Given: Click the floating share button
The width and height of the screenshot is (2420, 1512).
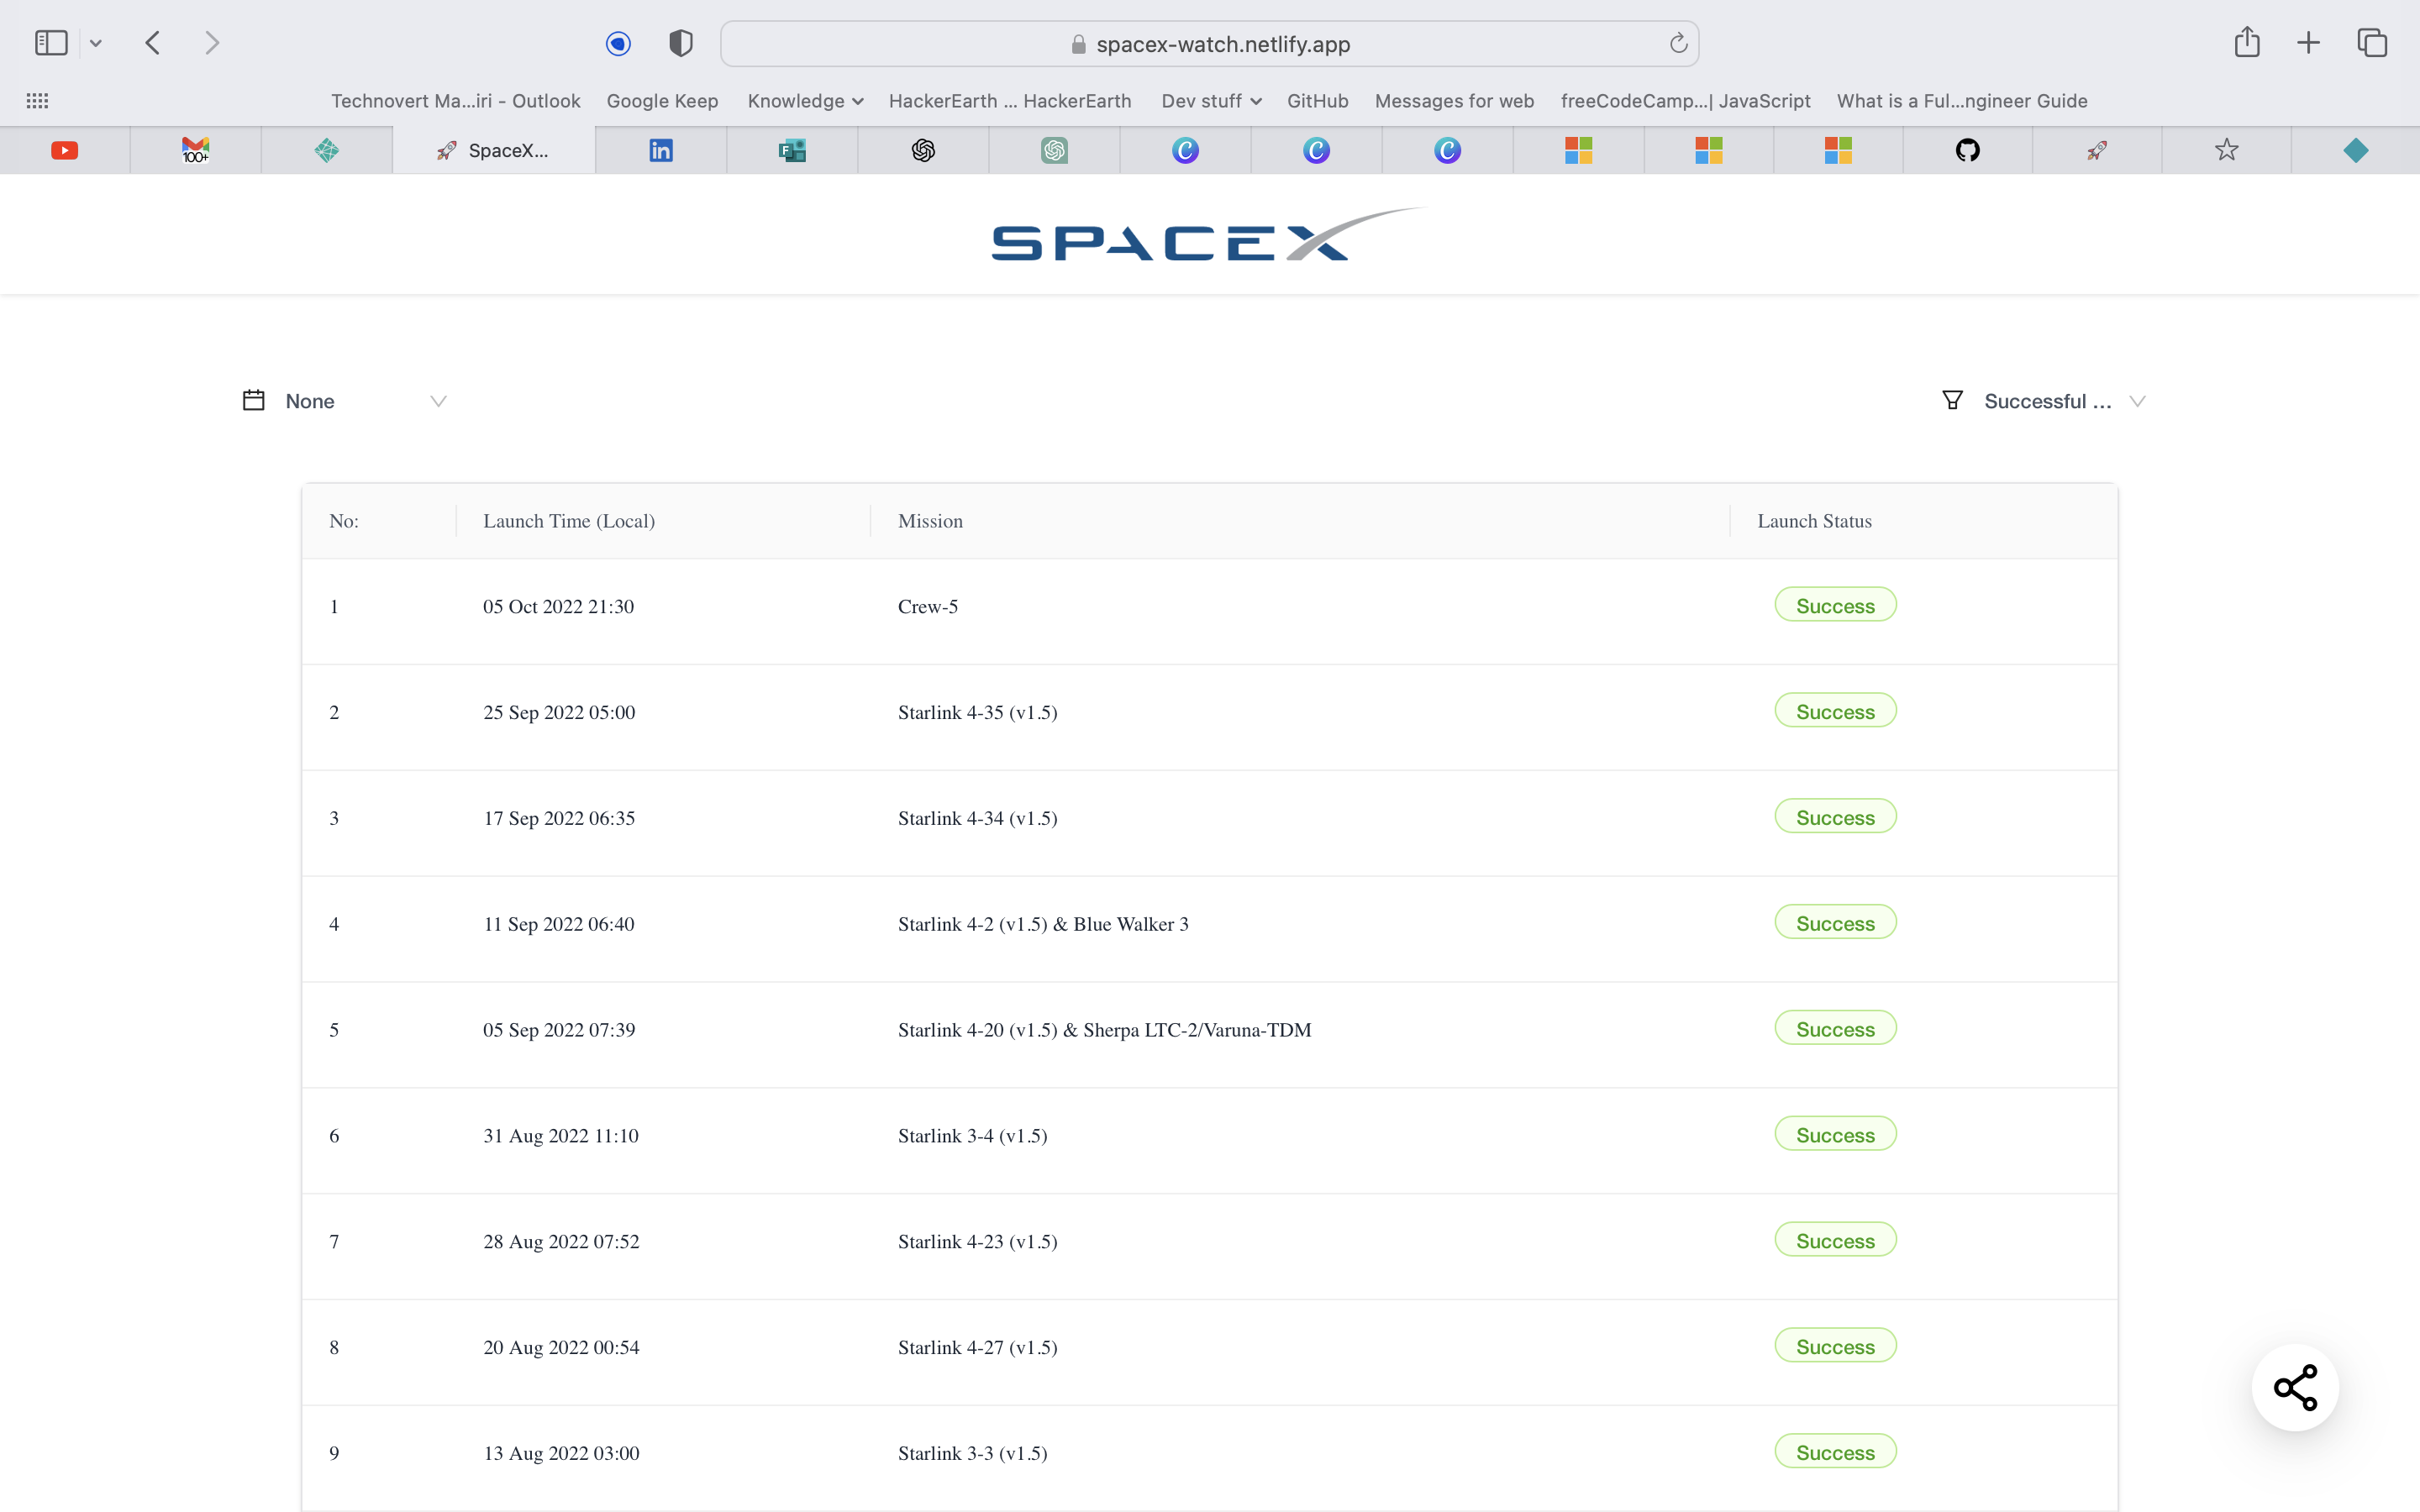Looking at the screenshot, I should [x=2295, y=1387].
